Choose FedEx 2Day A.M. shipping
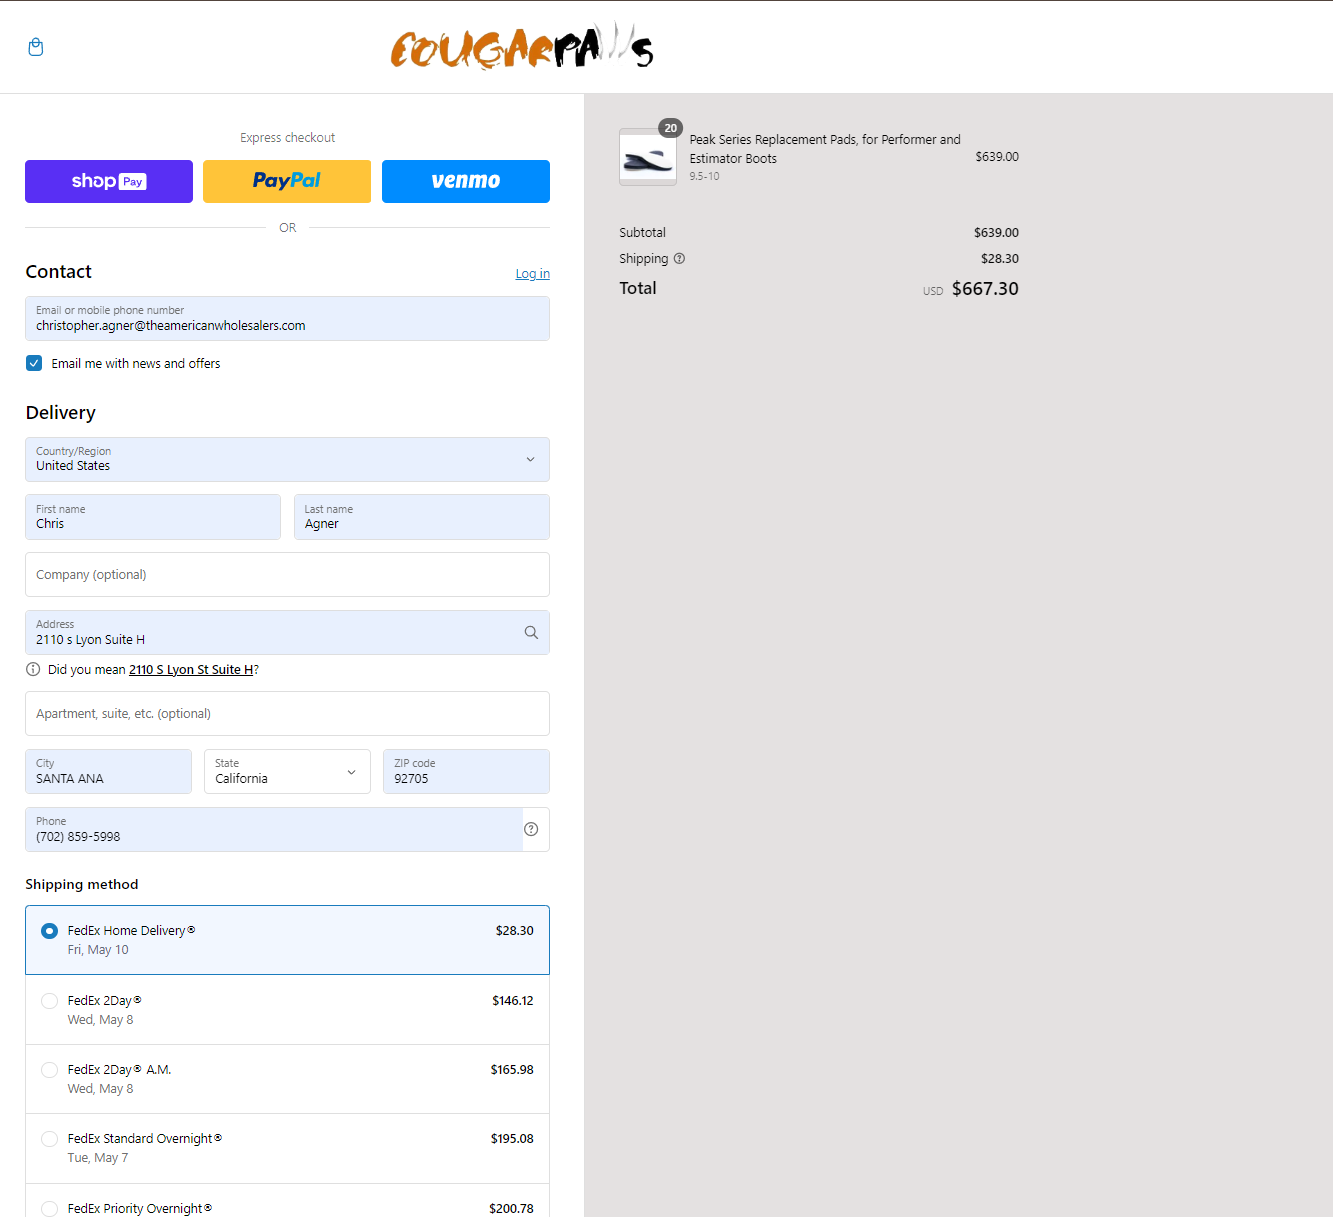Screen dimensions: 1333x1217 coord(287,1079)
